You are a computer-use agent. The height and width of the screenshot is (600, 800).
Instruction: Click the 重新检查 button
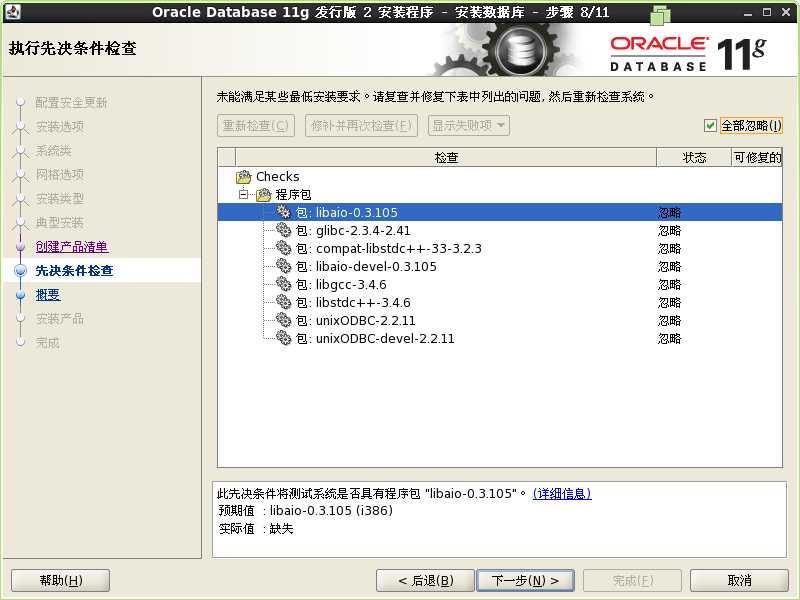256,126
